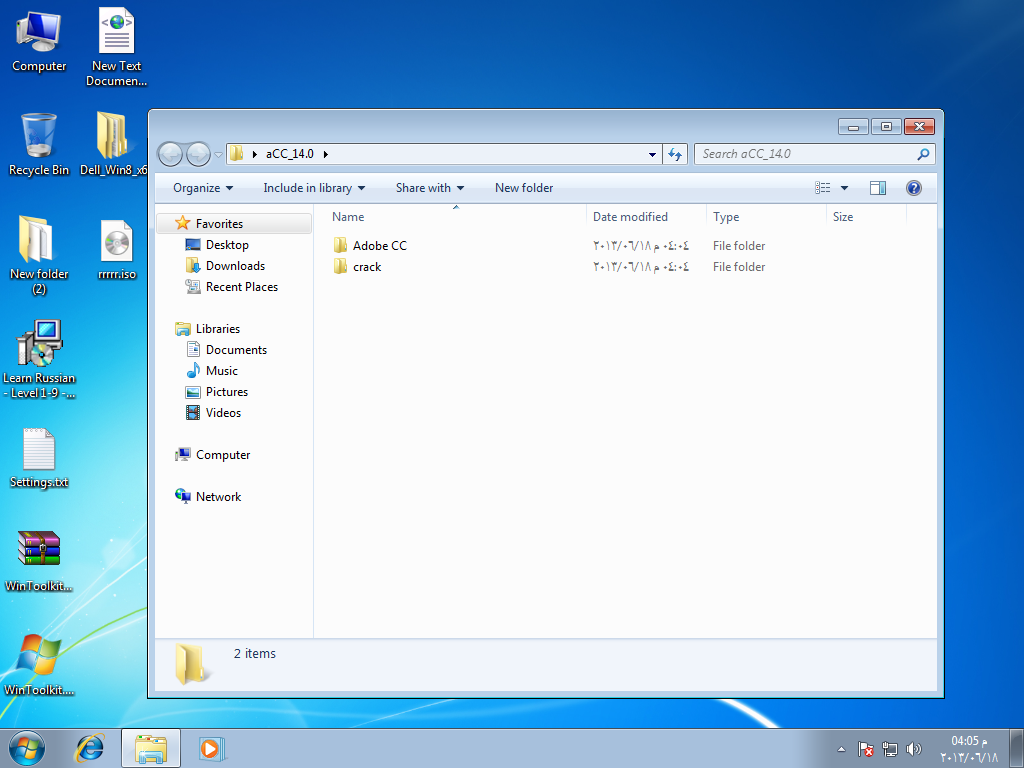Screen dimensions: 1024x768
Task: Select the Computer desktop icon
Action: 39,42
